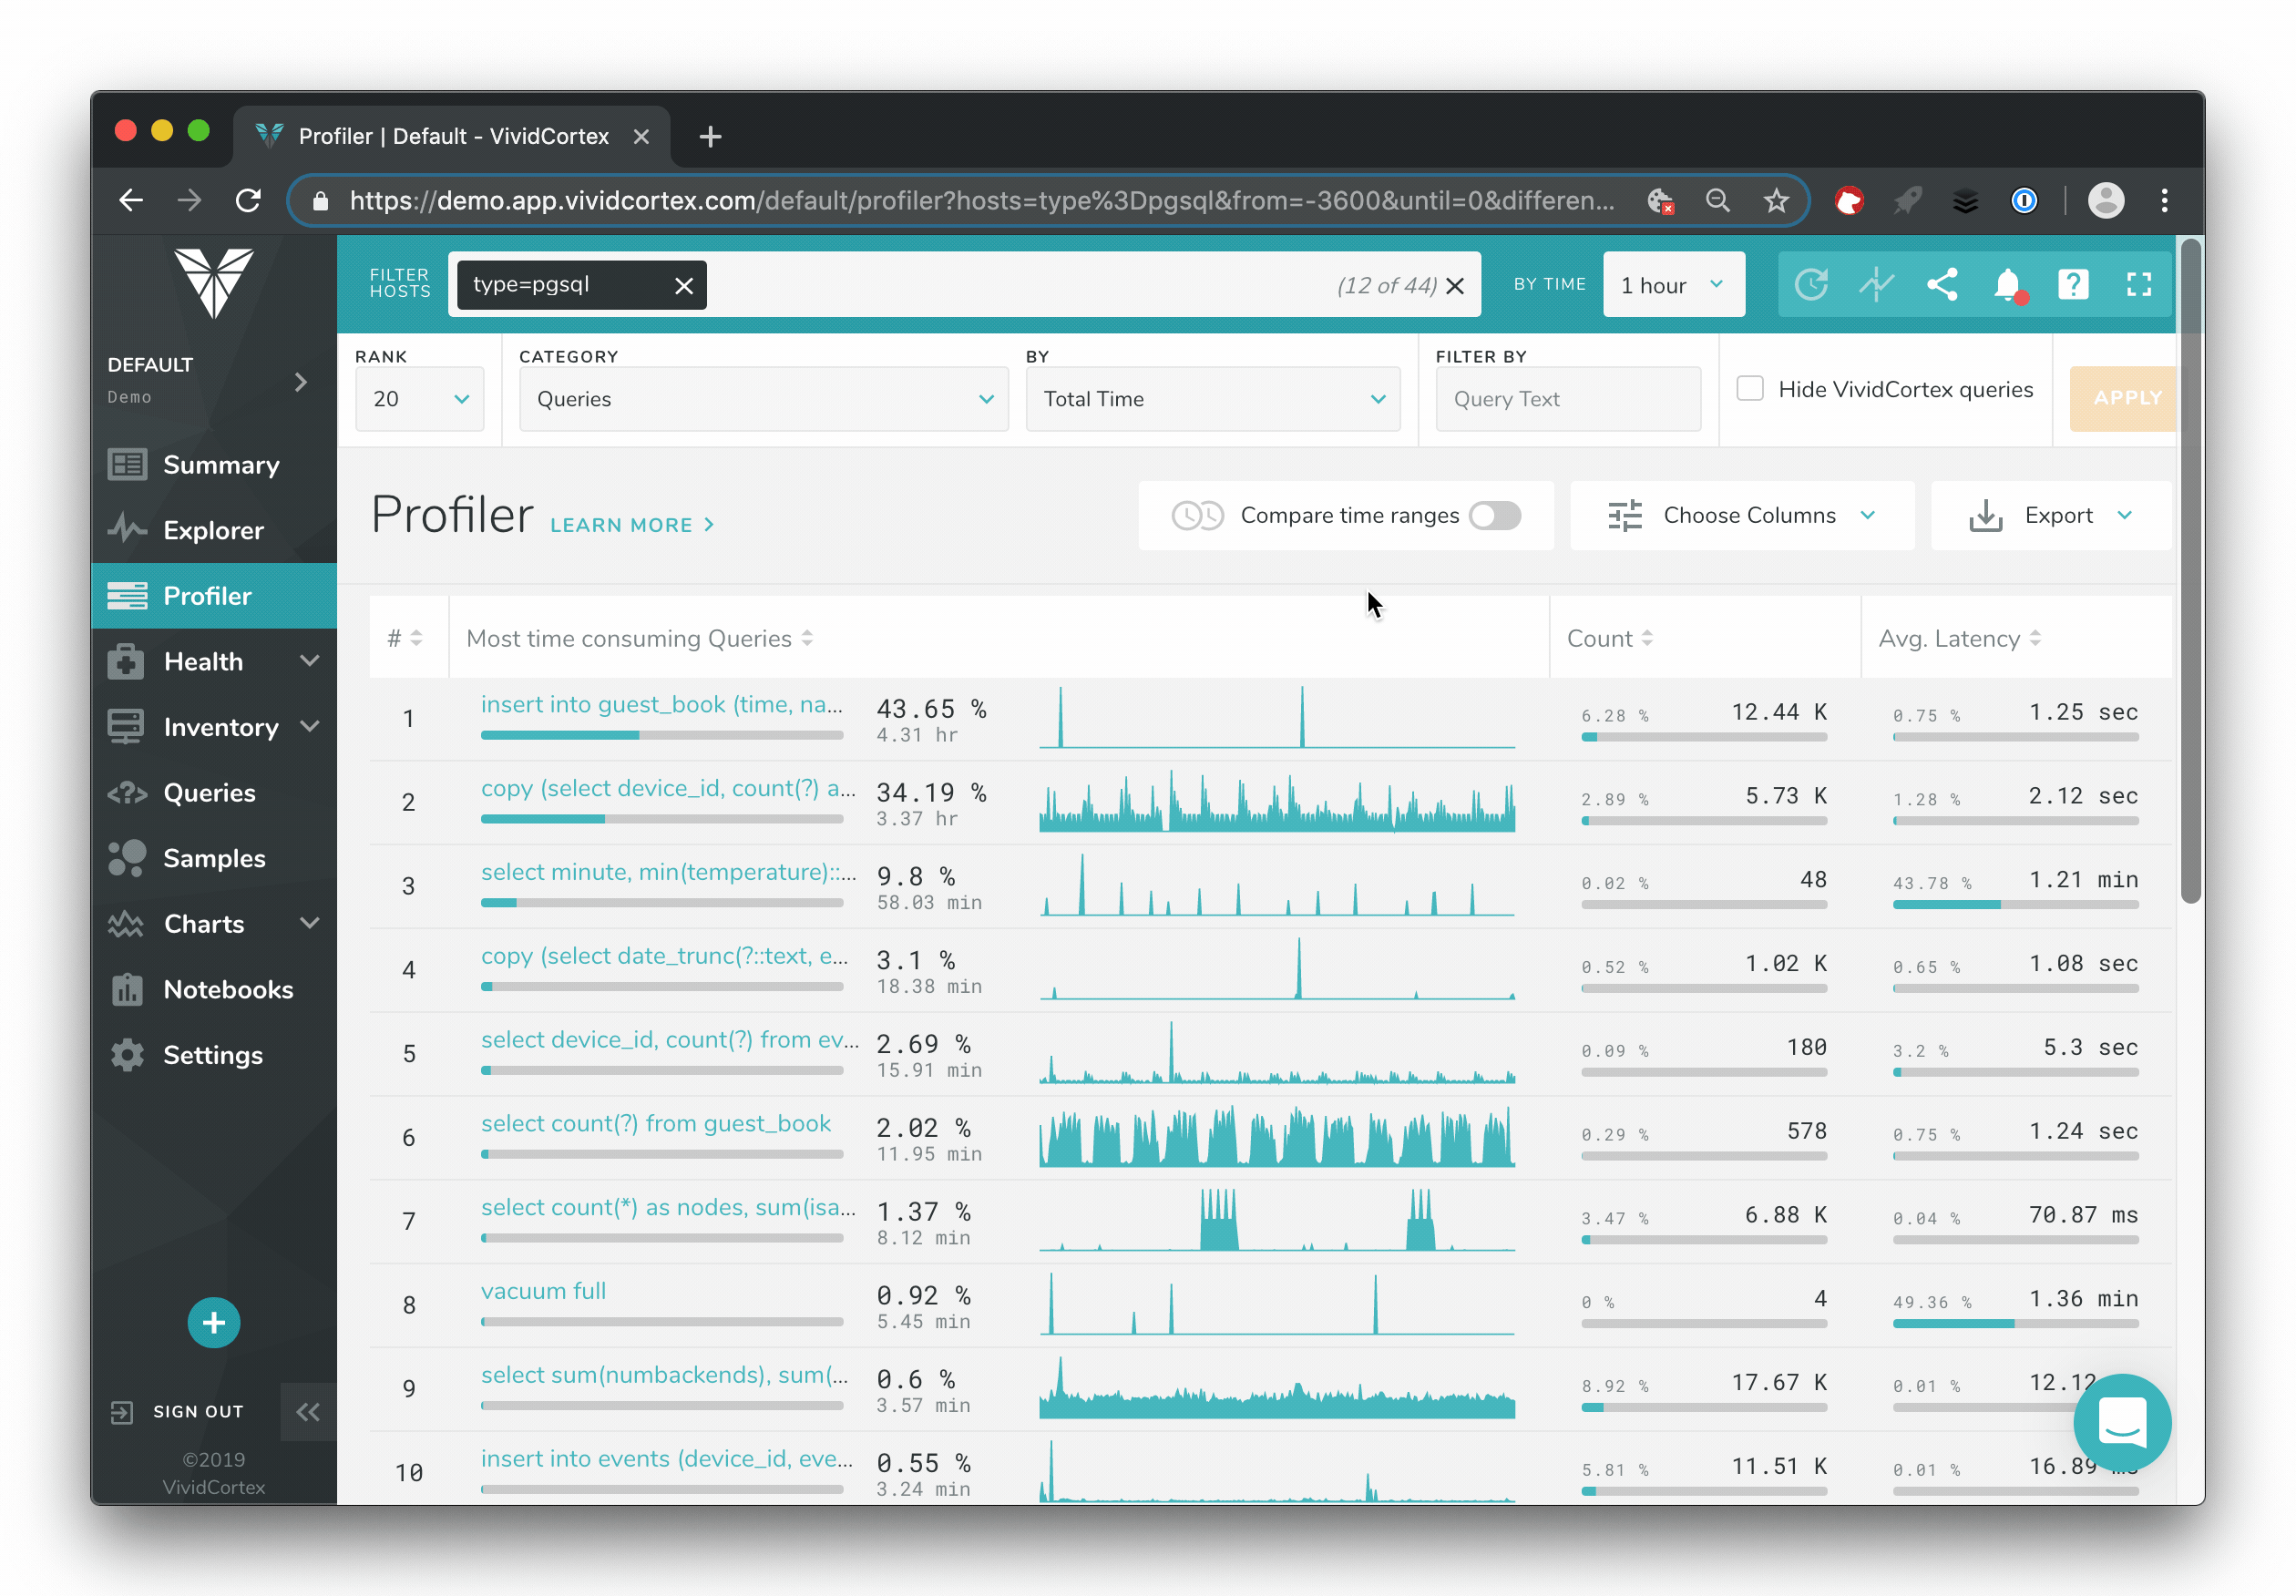This screenshot has width=2296, height=1596.
Task: Open the Queries section
Action: 213,793
